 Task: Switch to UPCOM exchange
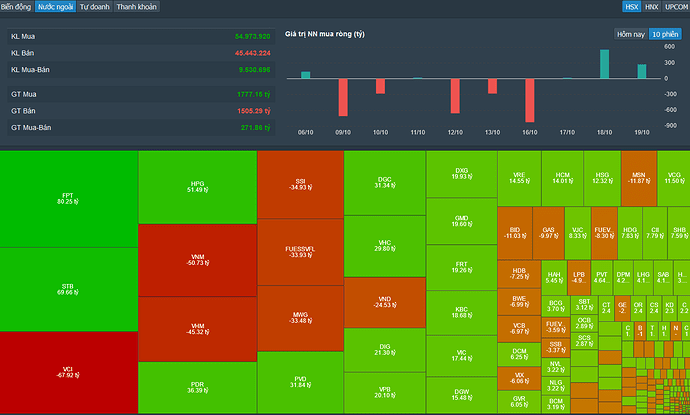pyautogui.click(x=676, y=7)
